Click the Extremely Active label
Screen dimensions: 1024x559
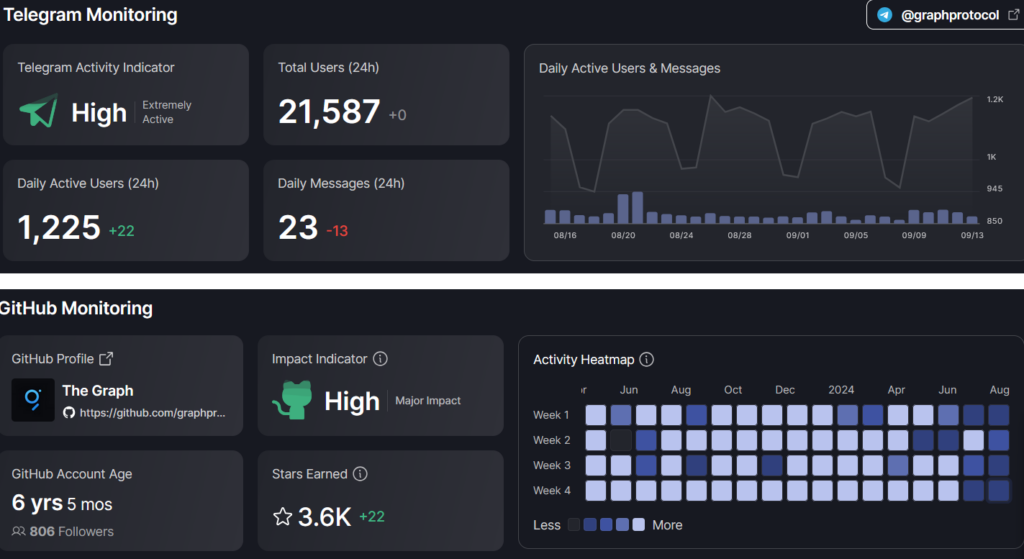[167, 112]
